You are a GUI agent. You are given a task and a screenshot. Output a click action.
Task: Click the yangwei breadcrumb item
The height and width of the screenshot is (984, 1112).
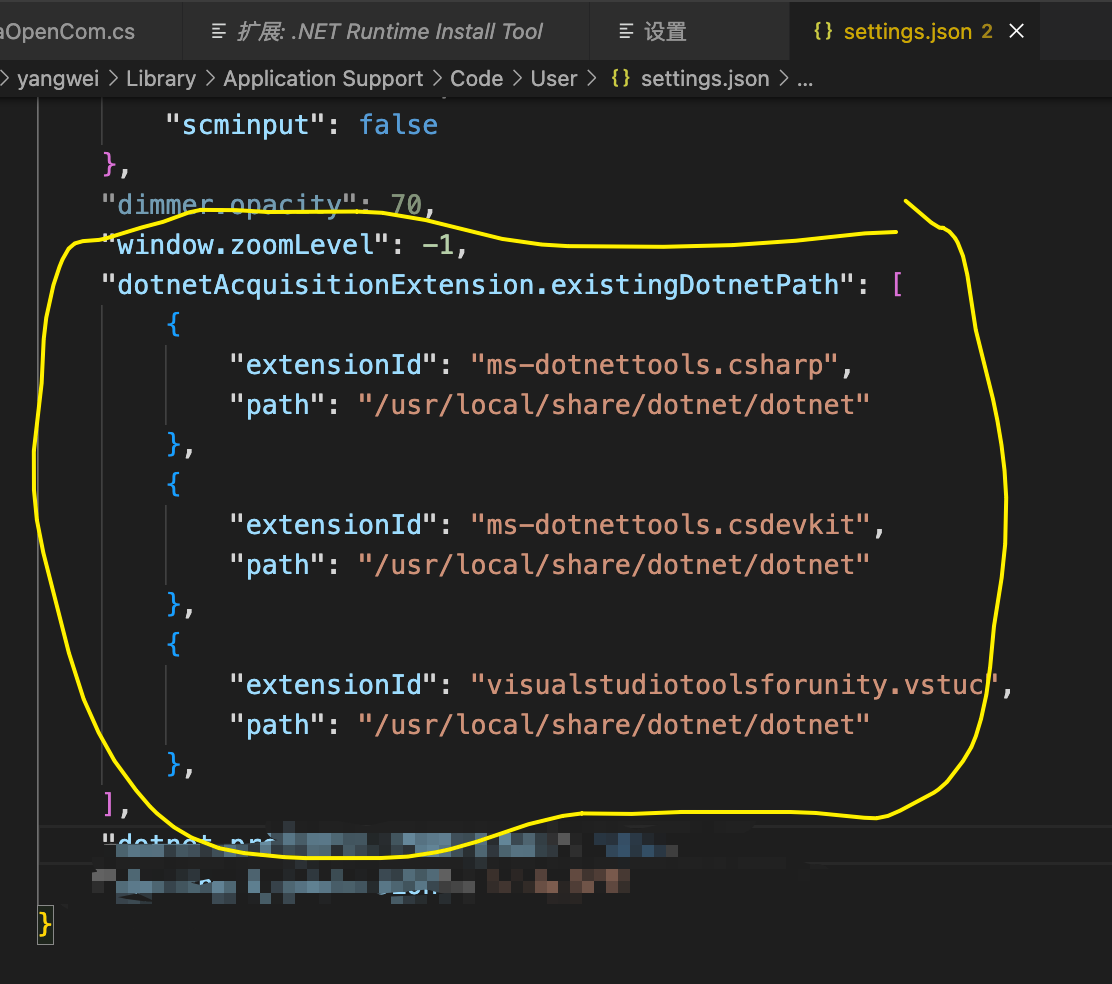58,78
